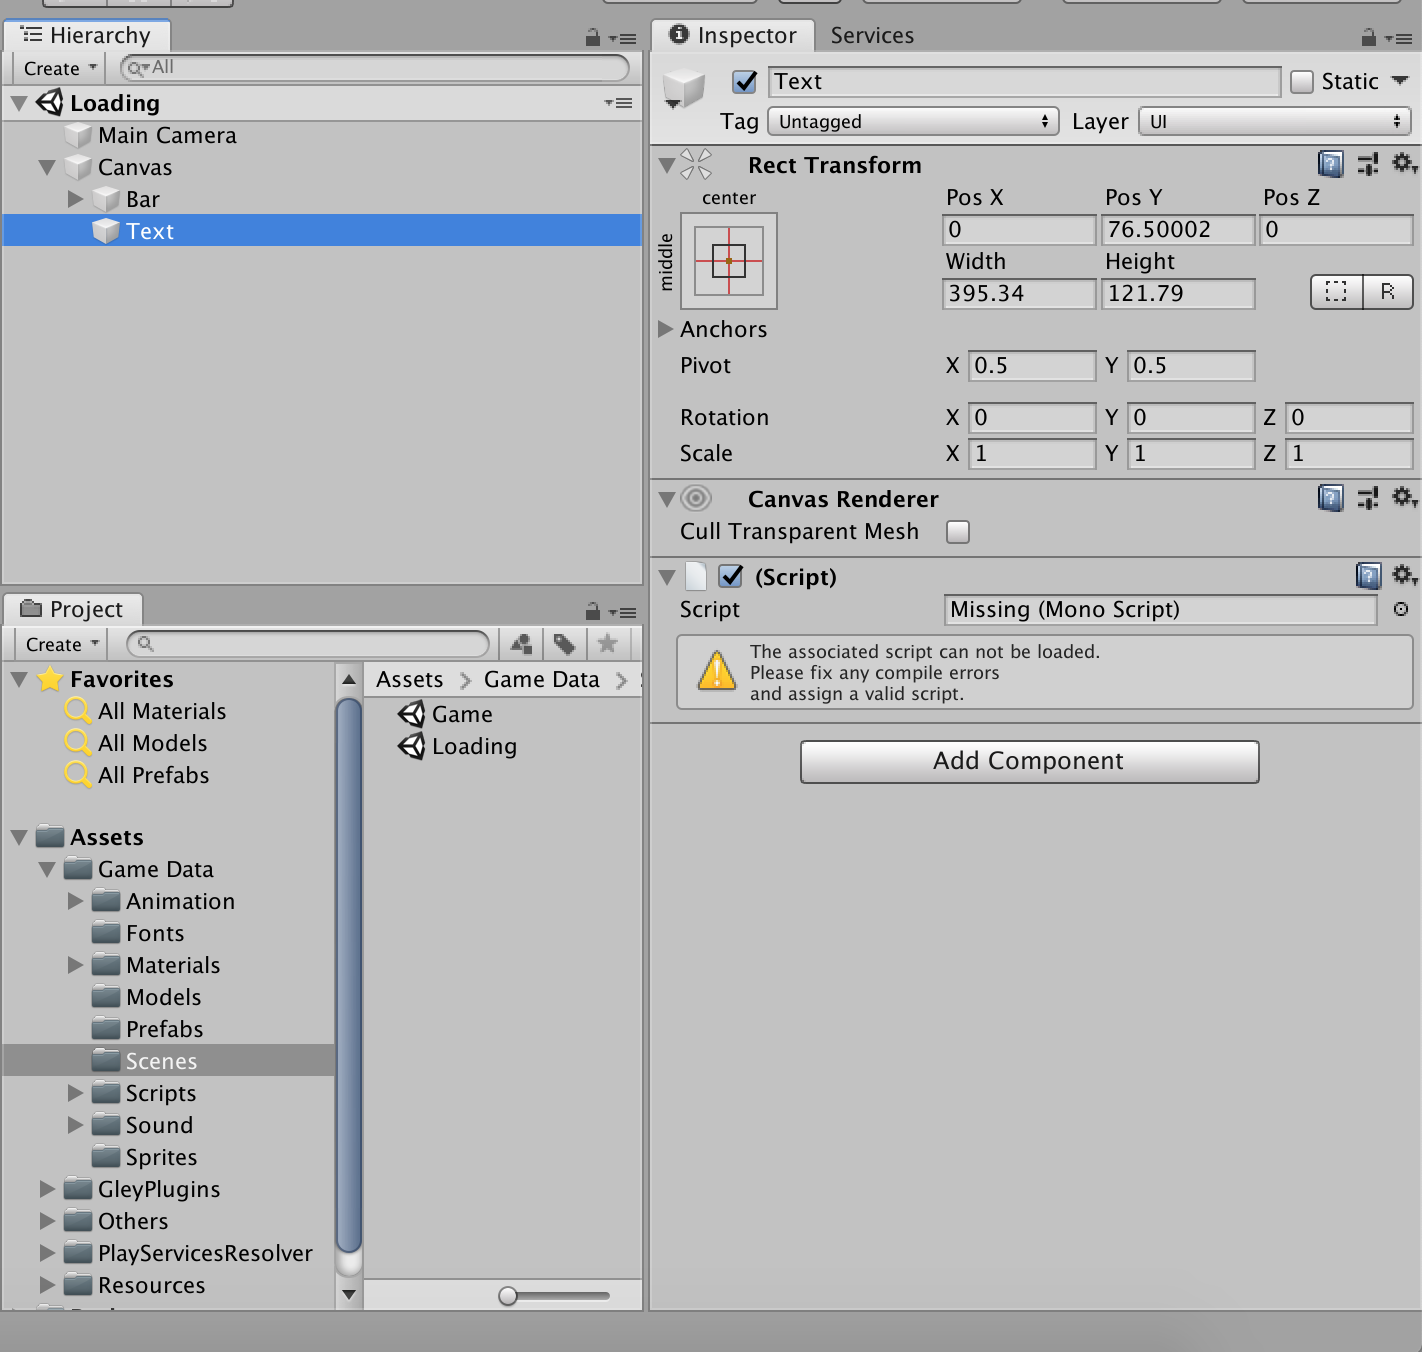Click the Inspector lock icon
1422x1352 pixels.
coord(1368,36)
